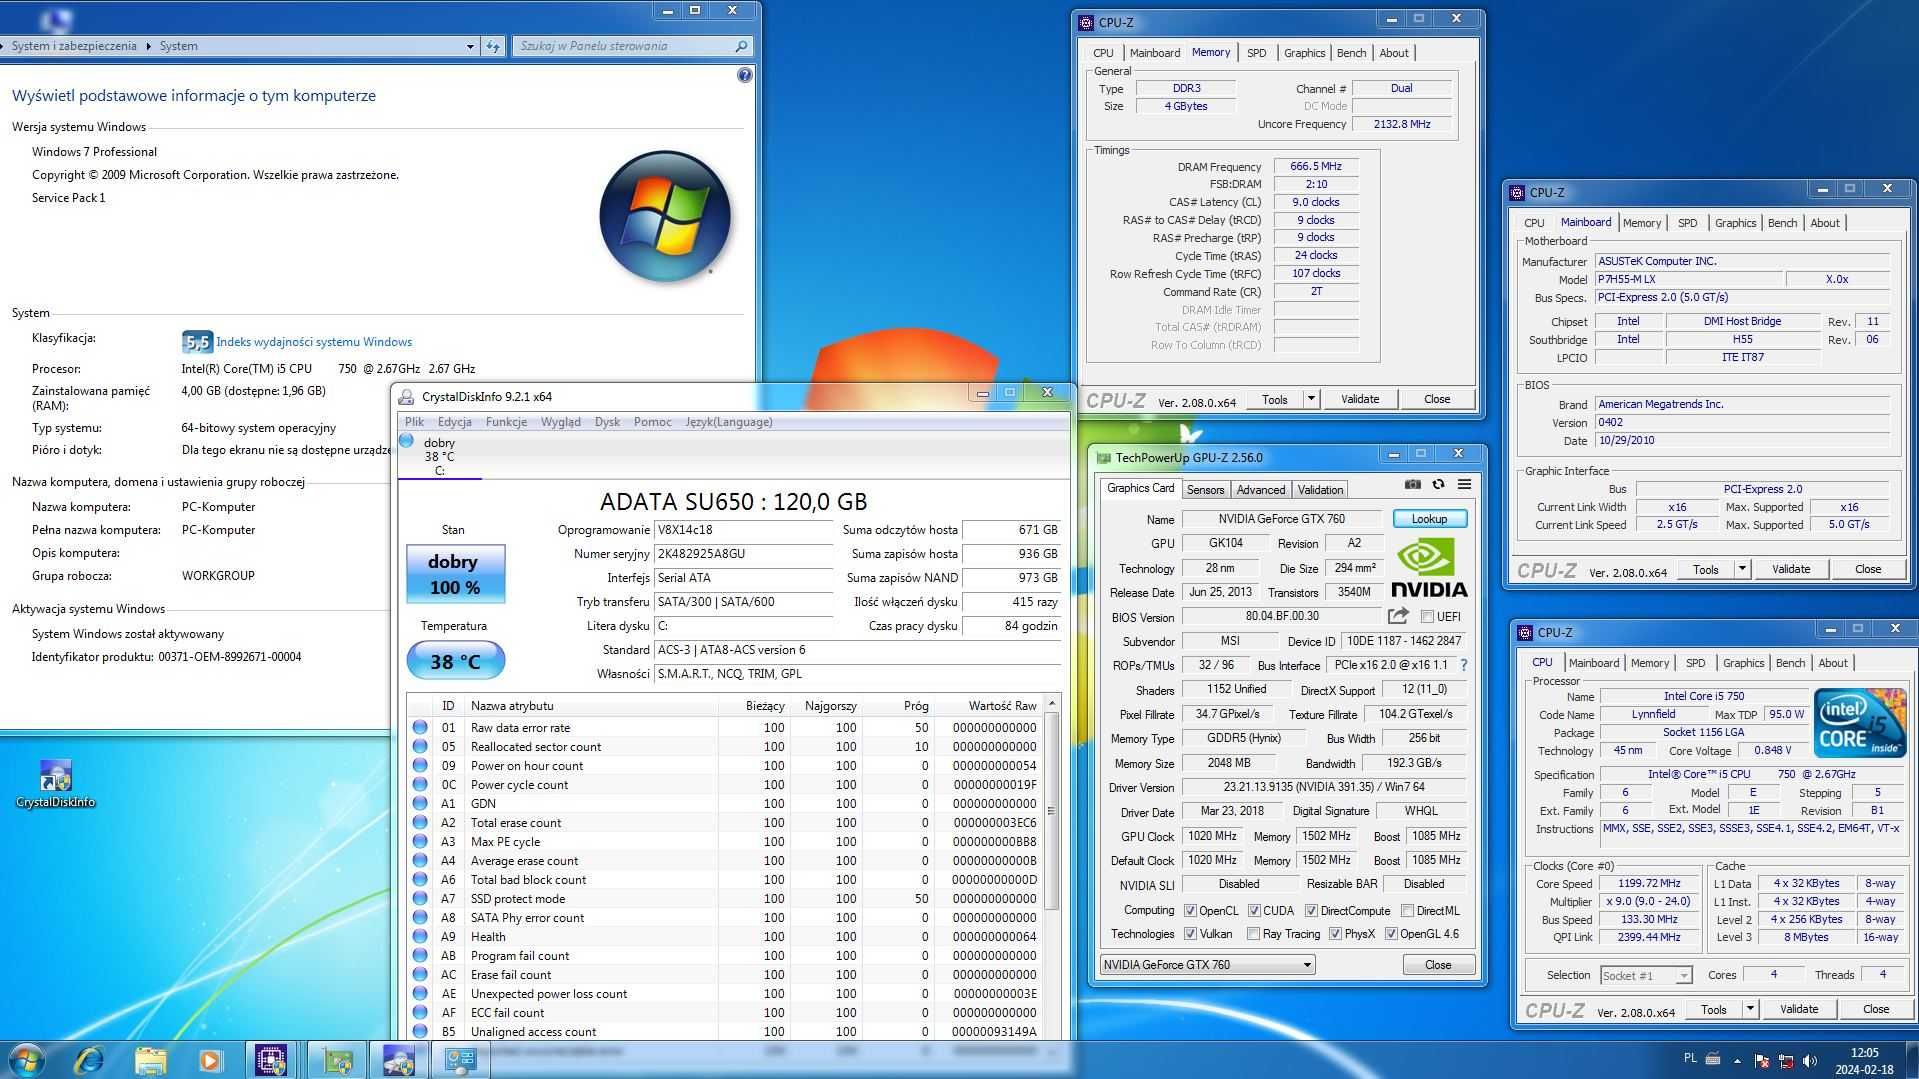
Task: Toggle the Vulkan checkbox
Action: point(1190,934)
